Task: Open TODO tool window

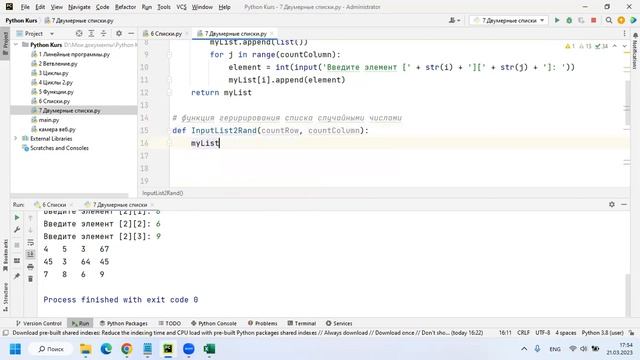Action: pyautogui.click(x=169, y=323)
